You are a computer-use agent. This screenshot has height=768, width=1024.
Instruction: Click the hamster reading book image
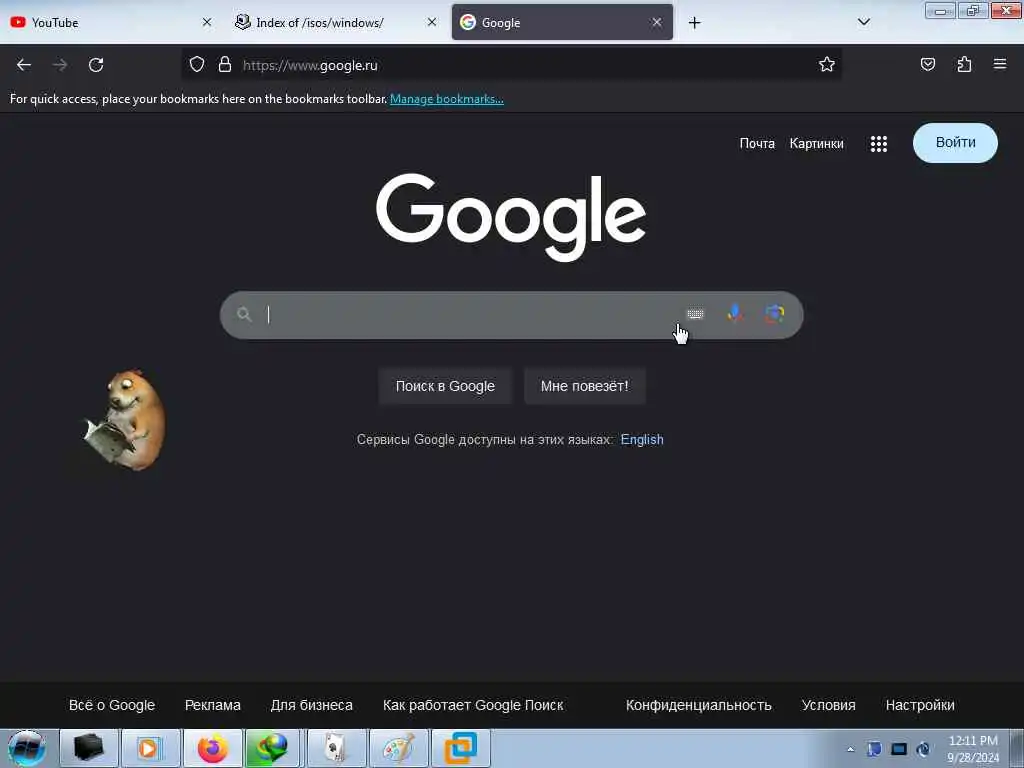[125, 420]
